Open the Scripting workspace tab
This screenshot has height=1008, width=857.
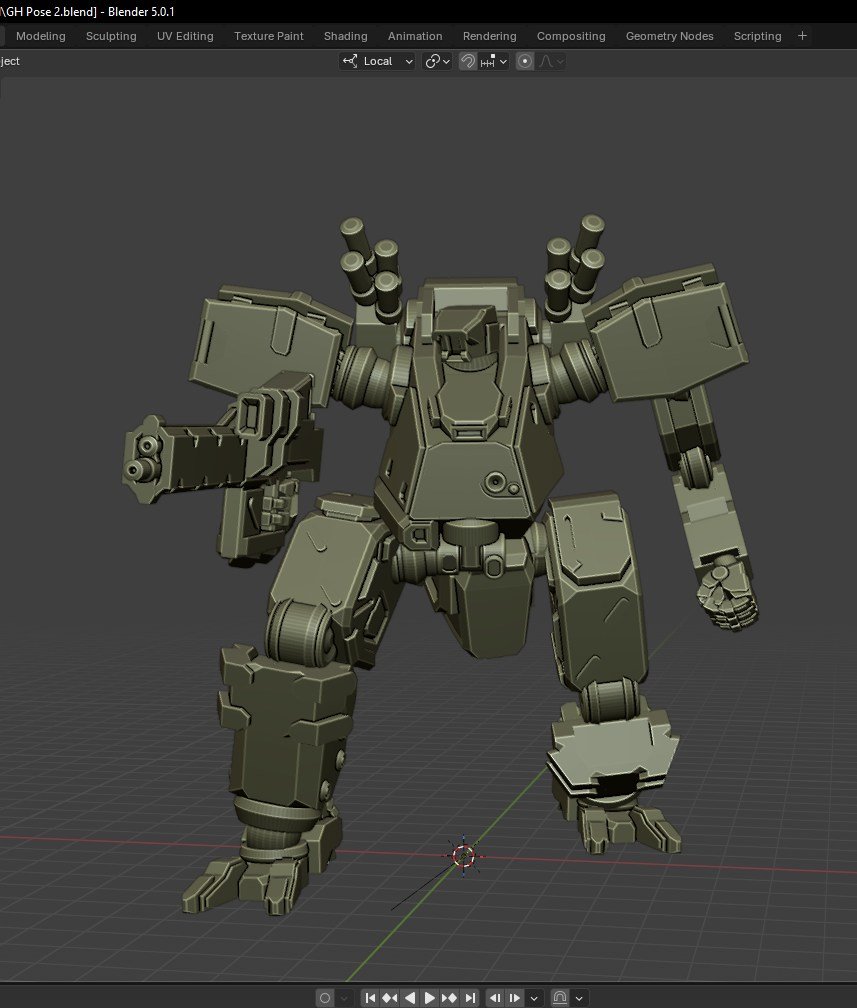pos(758,36)
